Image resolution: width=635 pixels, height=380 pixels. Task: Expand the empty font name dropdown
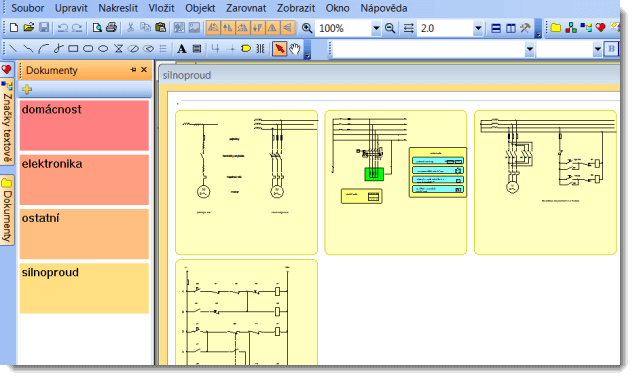(529, 49)
